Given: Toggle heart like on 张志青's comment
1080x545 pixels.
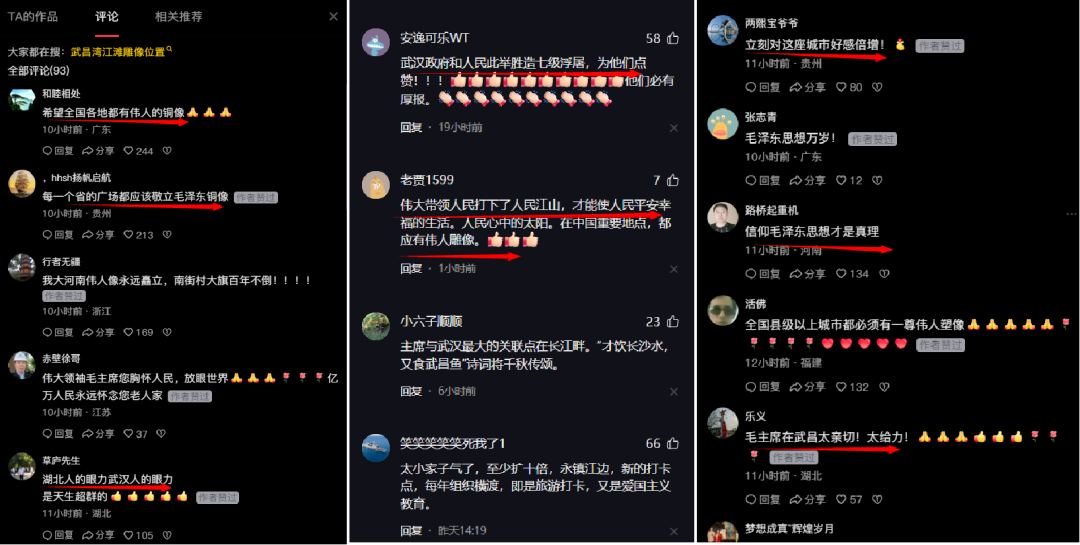Looking at the screenshot, I should click(x=849, y=181).
